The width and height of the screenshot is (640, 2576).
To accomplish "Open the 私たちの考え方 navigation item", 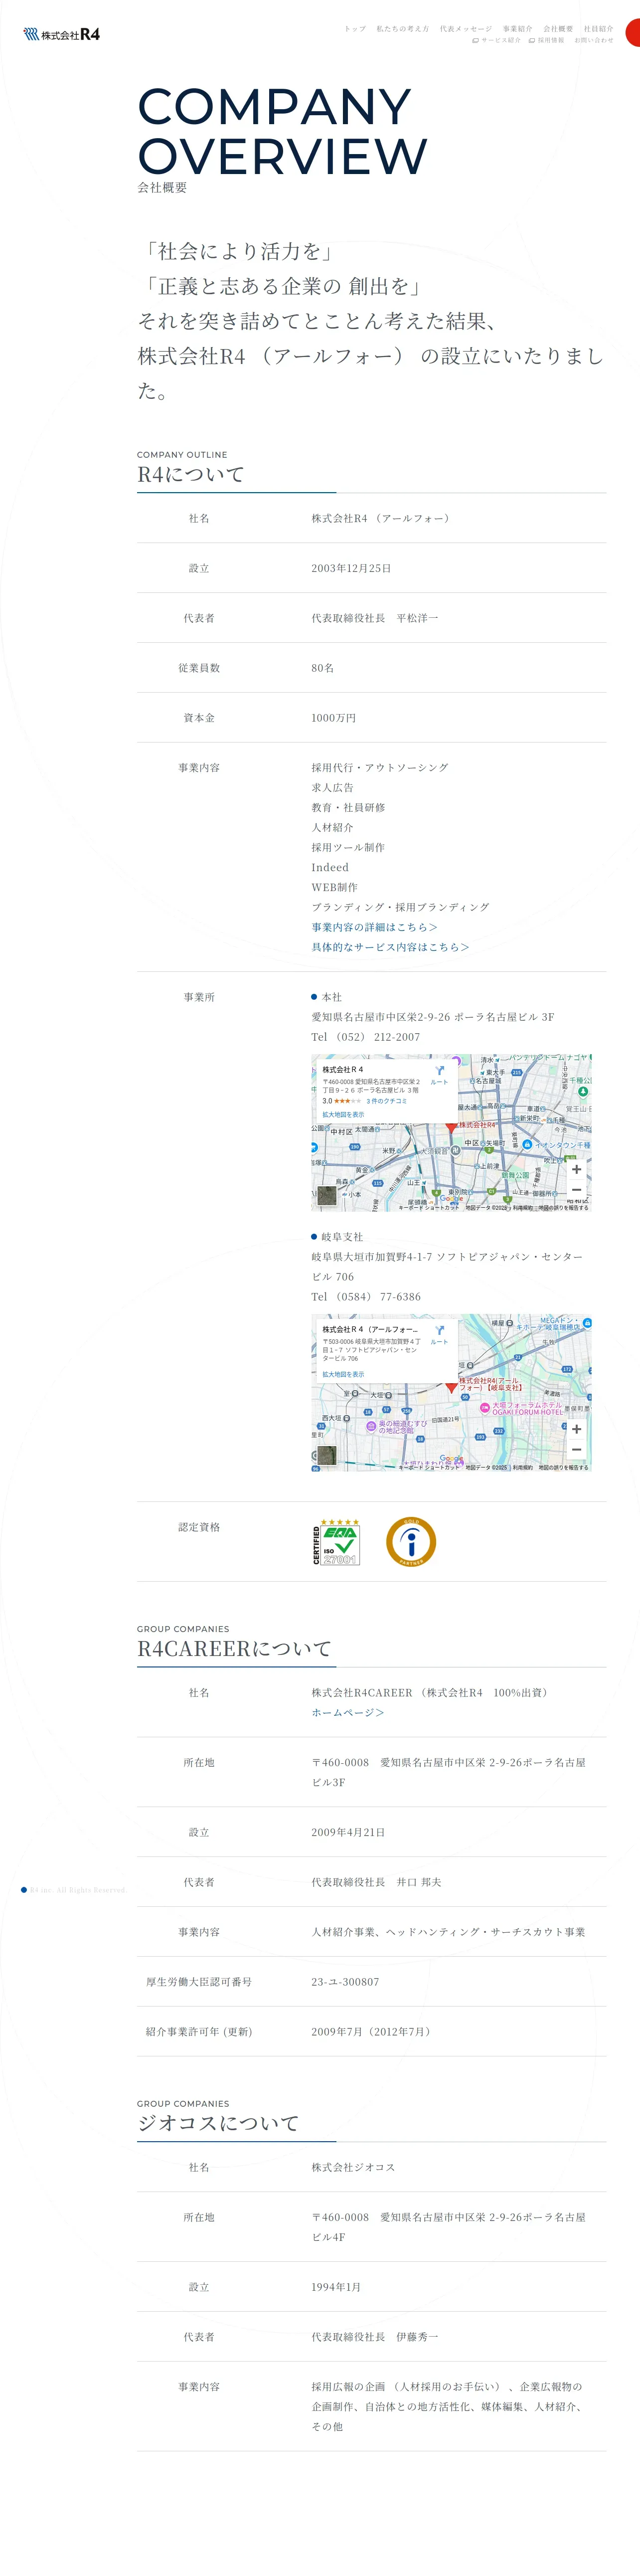I will coord(403,29).
